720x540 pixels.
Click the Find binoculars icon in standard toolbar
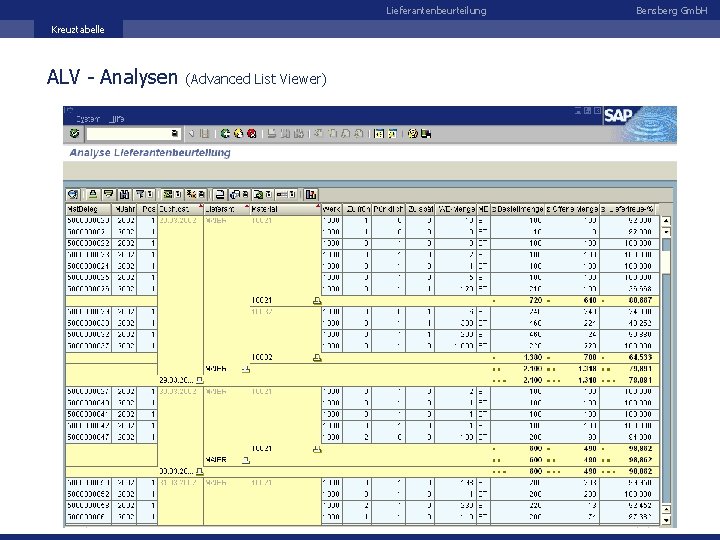click(285, 134)
